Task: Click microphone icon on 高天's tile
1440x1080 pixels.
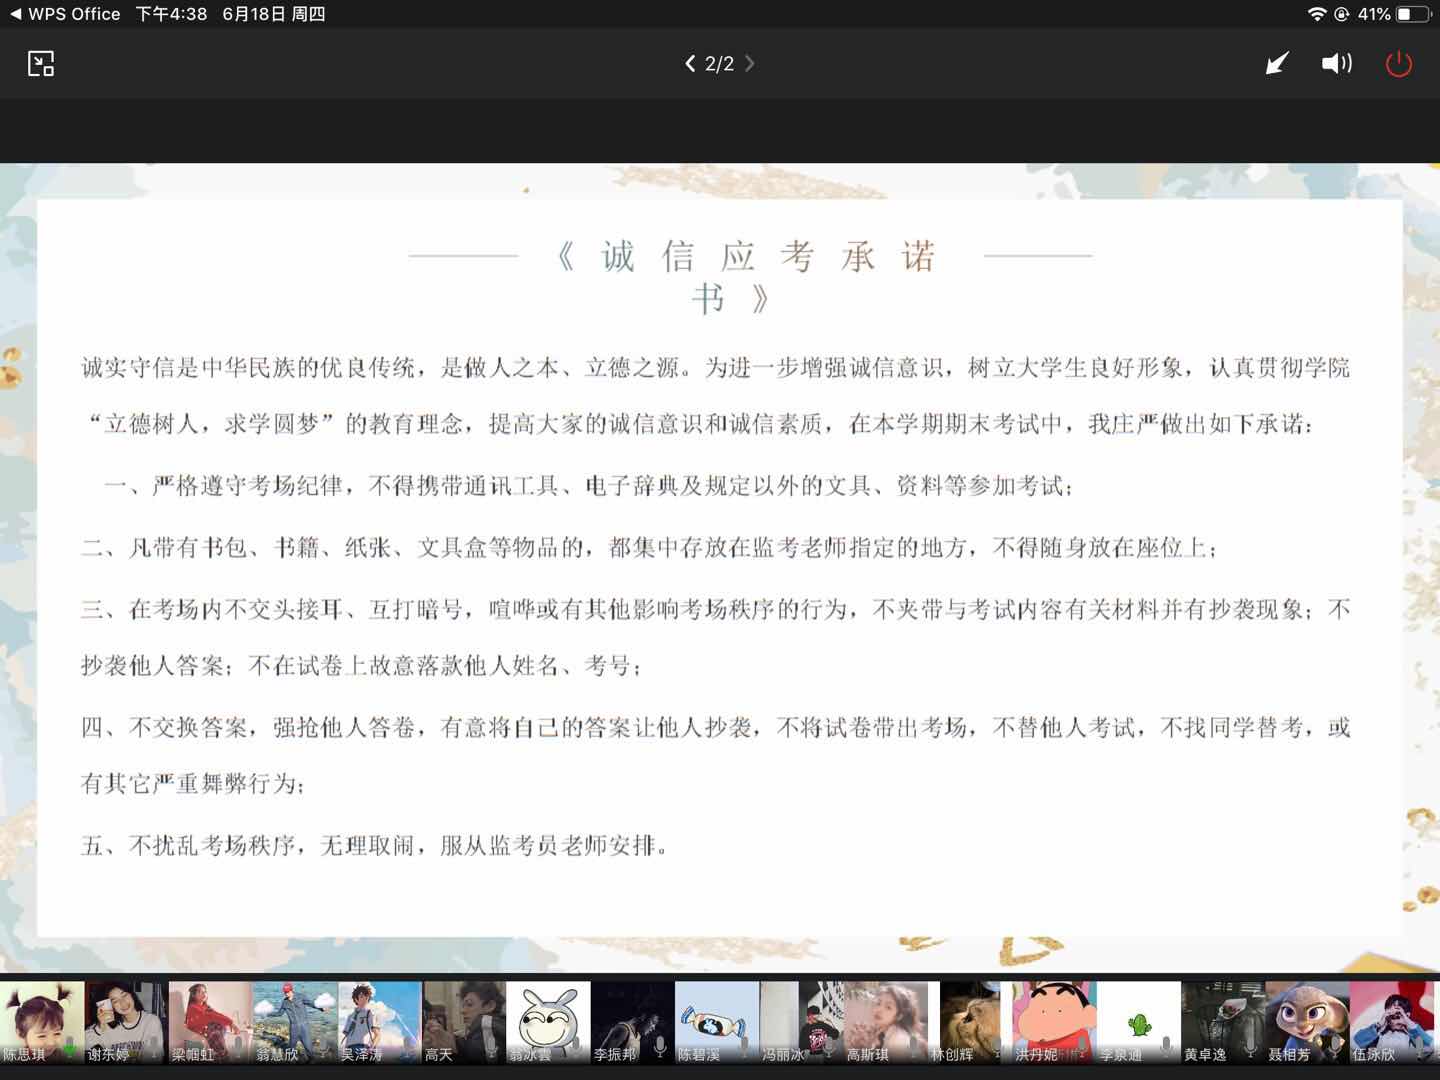Action: coord(491,1047)
